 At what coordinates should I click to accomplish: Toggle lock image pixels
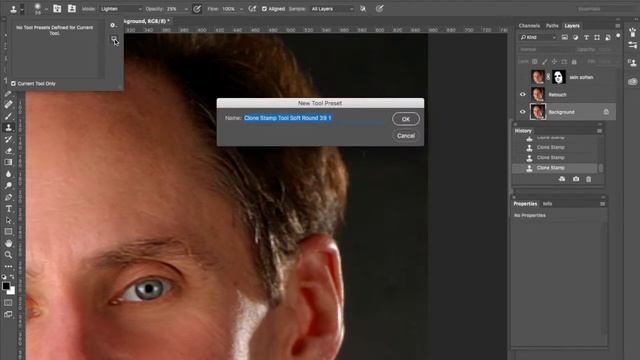(x=544, y=62)
